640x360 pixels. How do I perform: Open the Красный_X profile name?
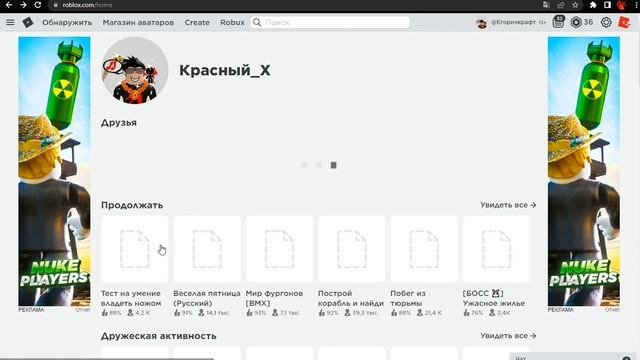coord(224,70)
